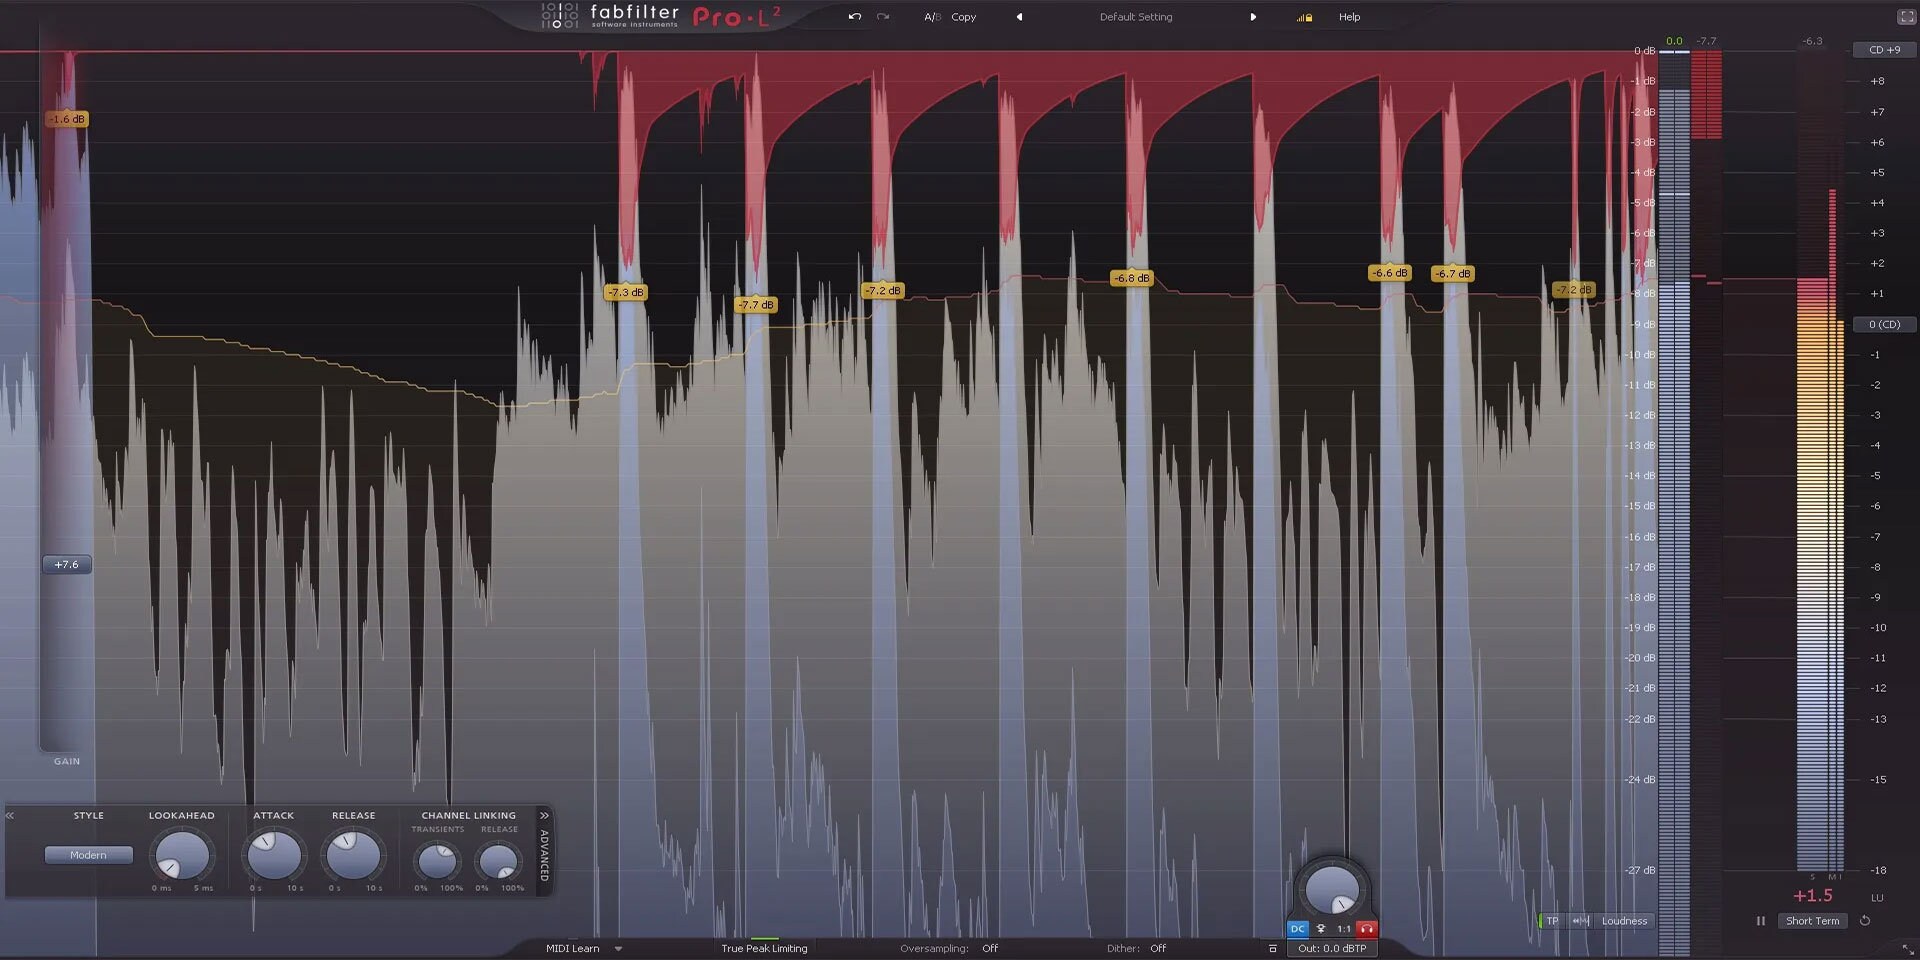Viewport: 1920px width, 960px height.
Task: Click the compact view icon near Out
Action: (1272, 948)
